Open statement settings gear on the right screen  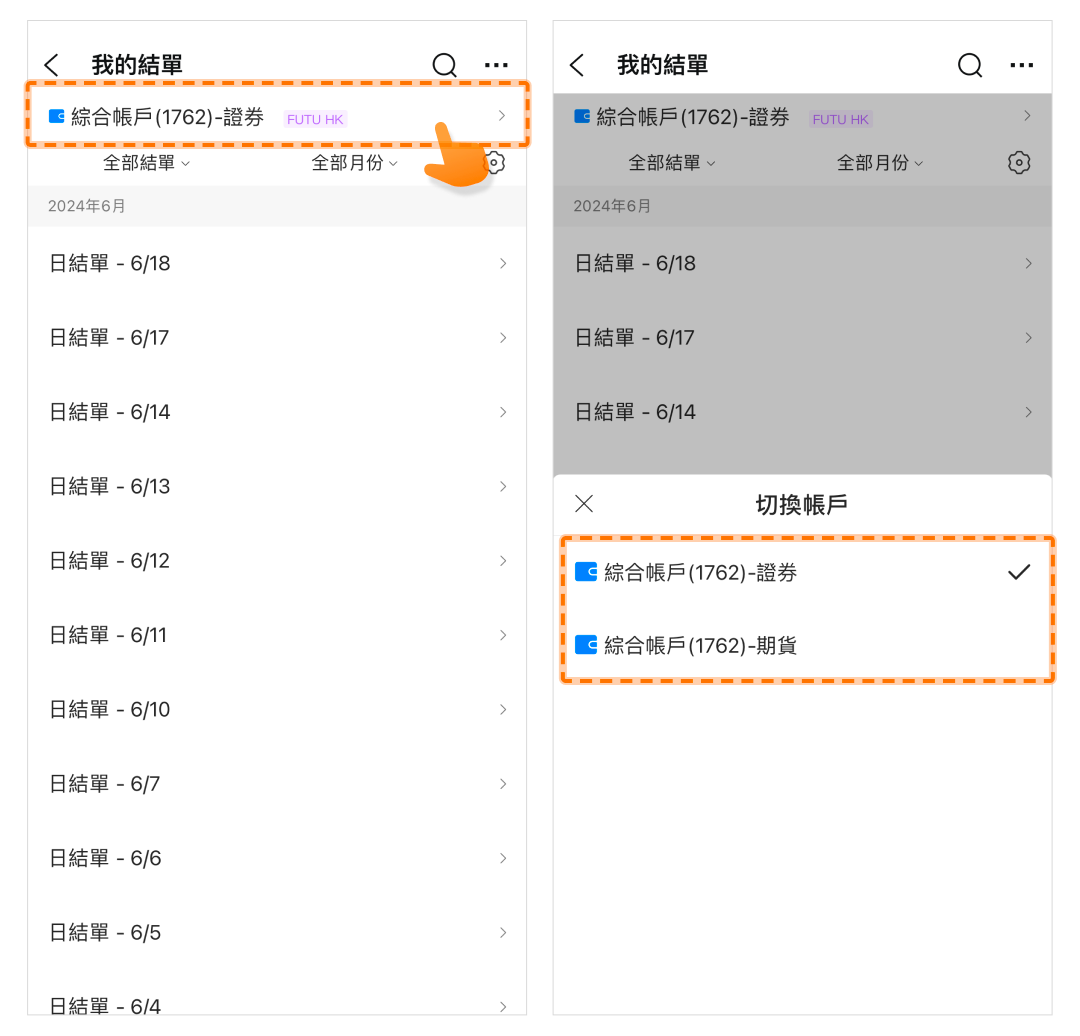pyautogui.click(x=1018, y=163)
